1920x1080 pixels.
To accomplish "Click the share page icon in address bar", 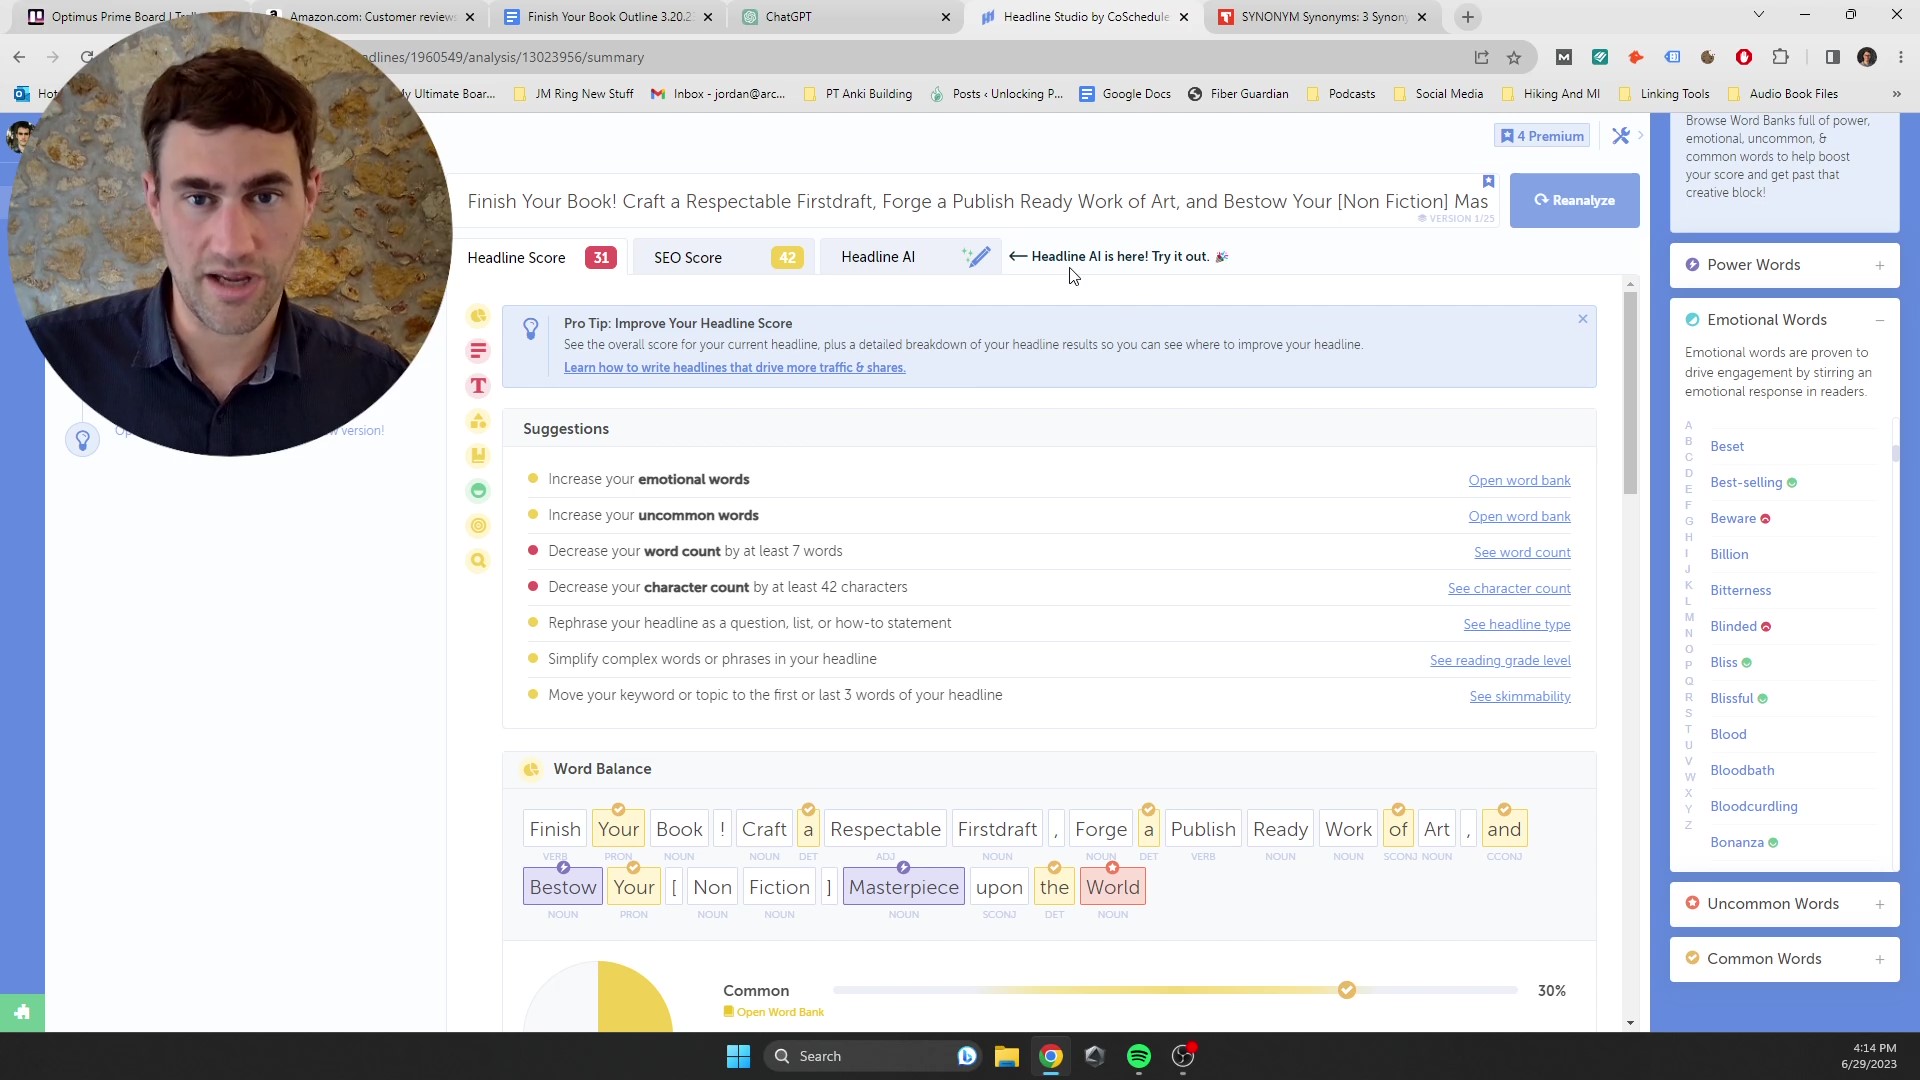I will [1482, 58].
